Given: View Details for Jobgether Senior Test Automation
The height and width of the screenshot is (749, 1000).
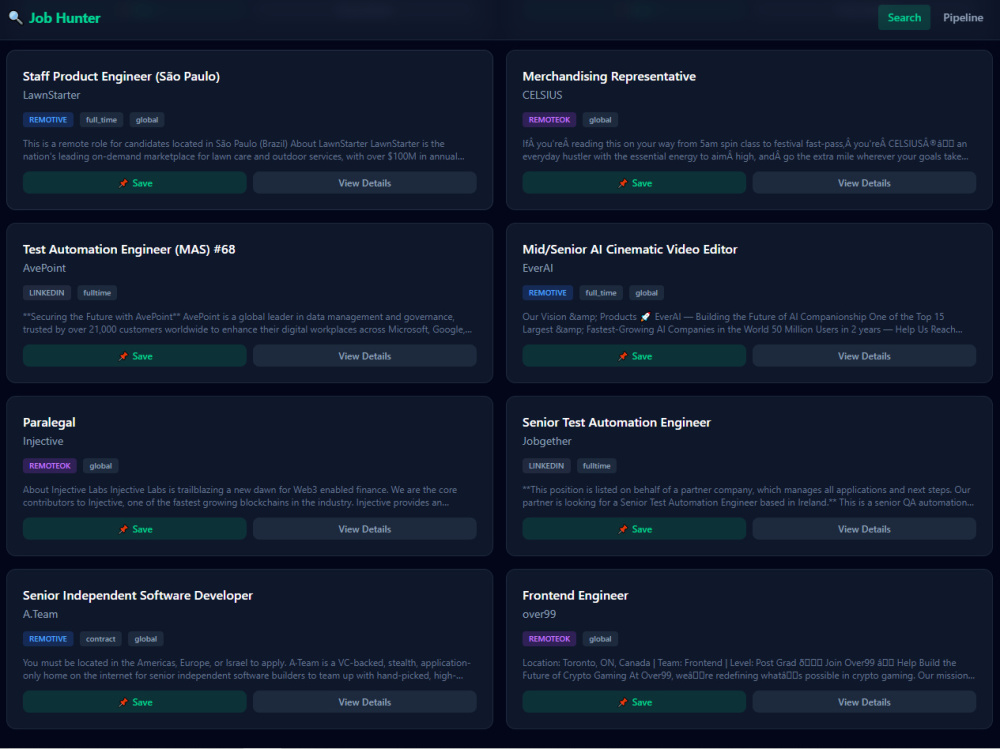Looking at the screenshot, I should point(864,529).
